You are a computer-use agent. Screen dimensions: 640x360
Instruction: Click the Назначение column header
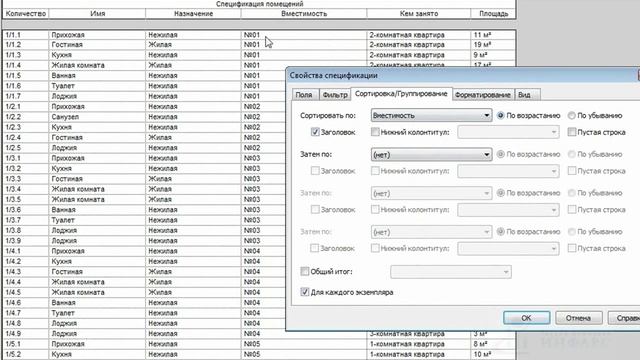click(193, 13)
